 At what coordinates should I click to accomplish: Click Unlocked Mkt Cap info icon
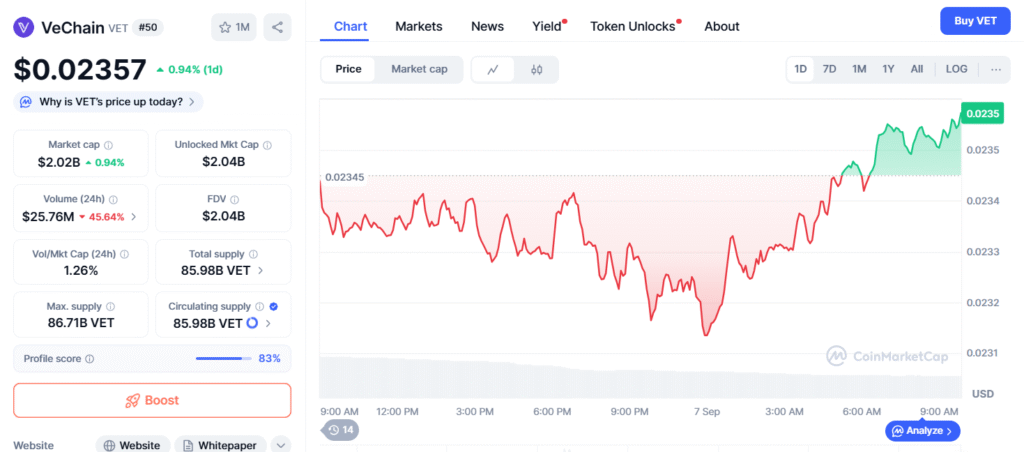point(267,145)
